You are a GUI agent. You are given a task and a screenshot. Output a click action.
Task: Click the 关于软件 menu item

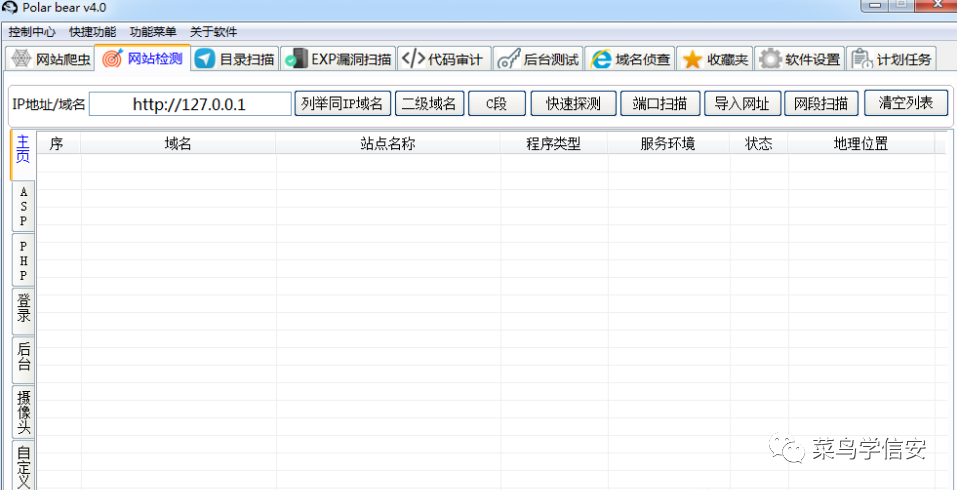tap(213, 32)
